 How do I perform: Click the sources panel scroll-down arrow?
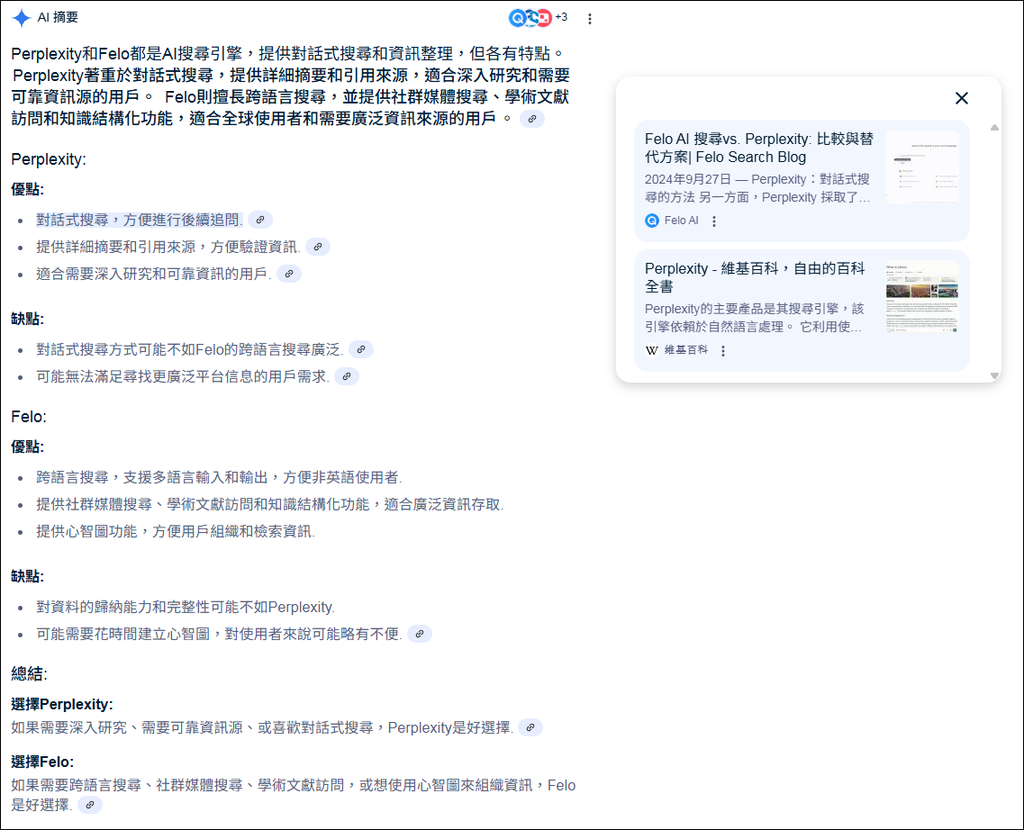pyautogui.click(x=995, y=375)
